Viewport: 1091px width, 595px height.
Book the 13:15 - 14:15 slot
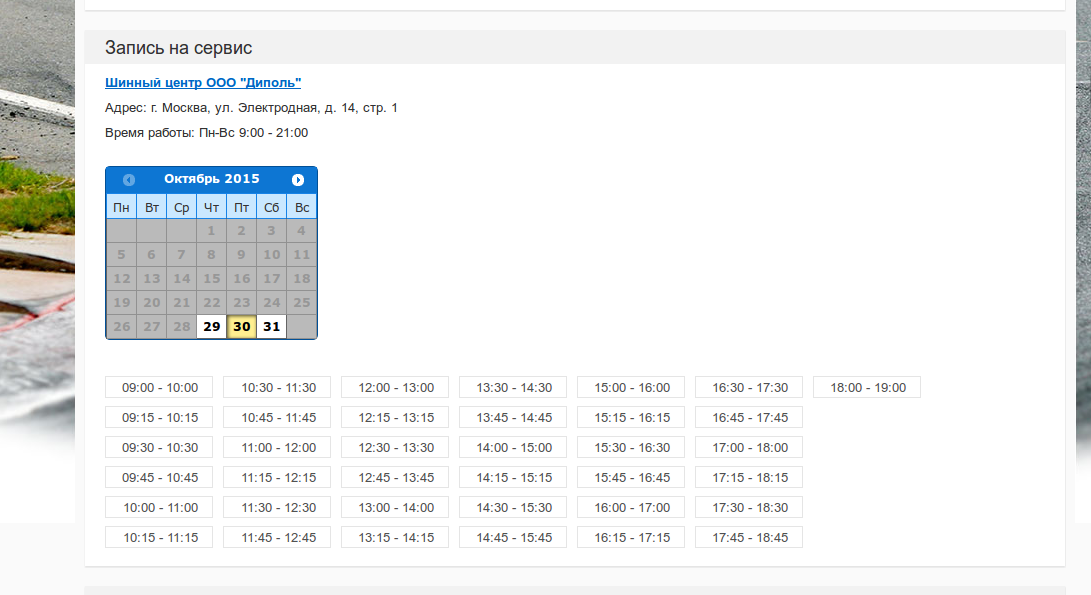pyautogui.click(x=395, y=537)
